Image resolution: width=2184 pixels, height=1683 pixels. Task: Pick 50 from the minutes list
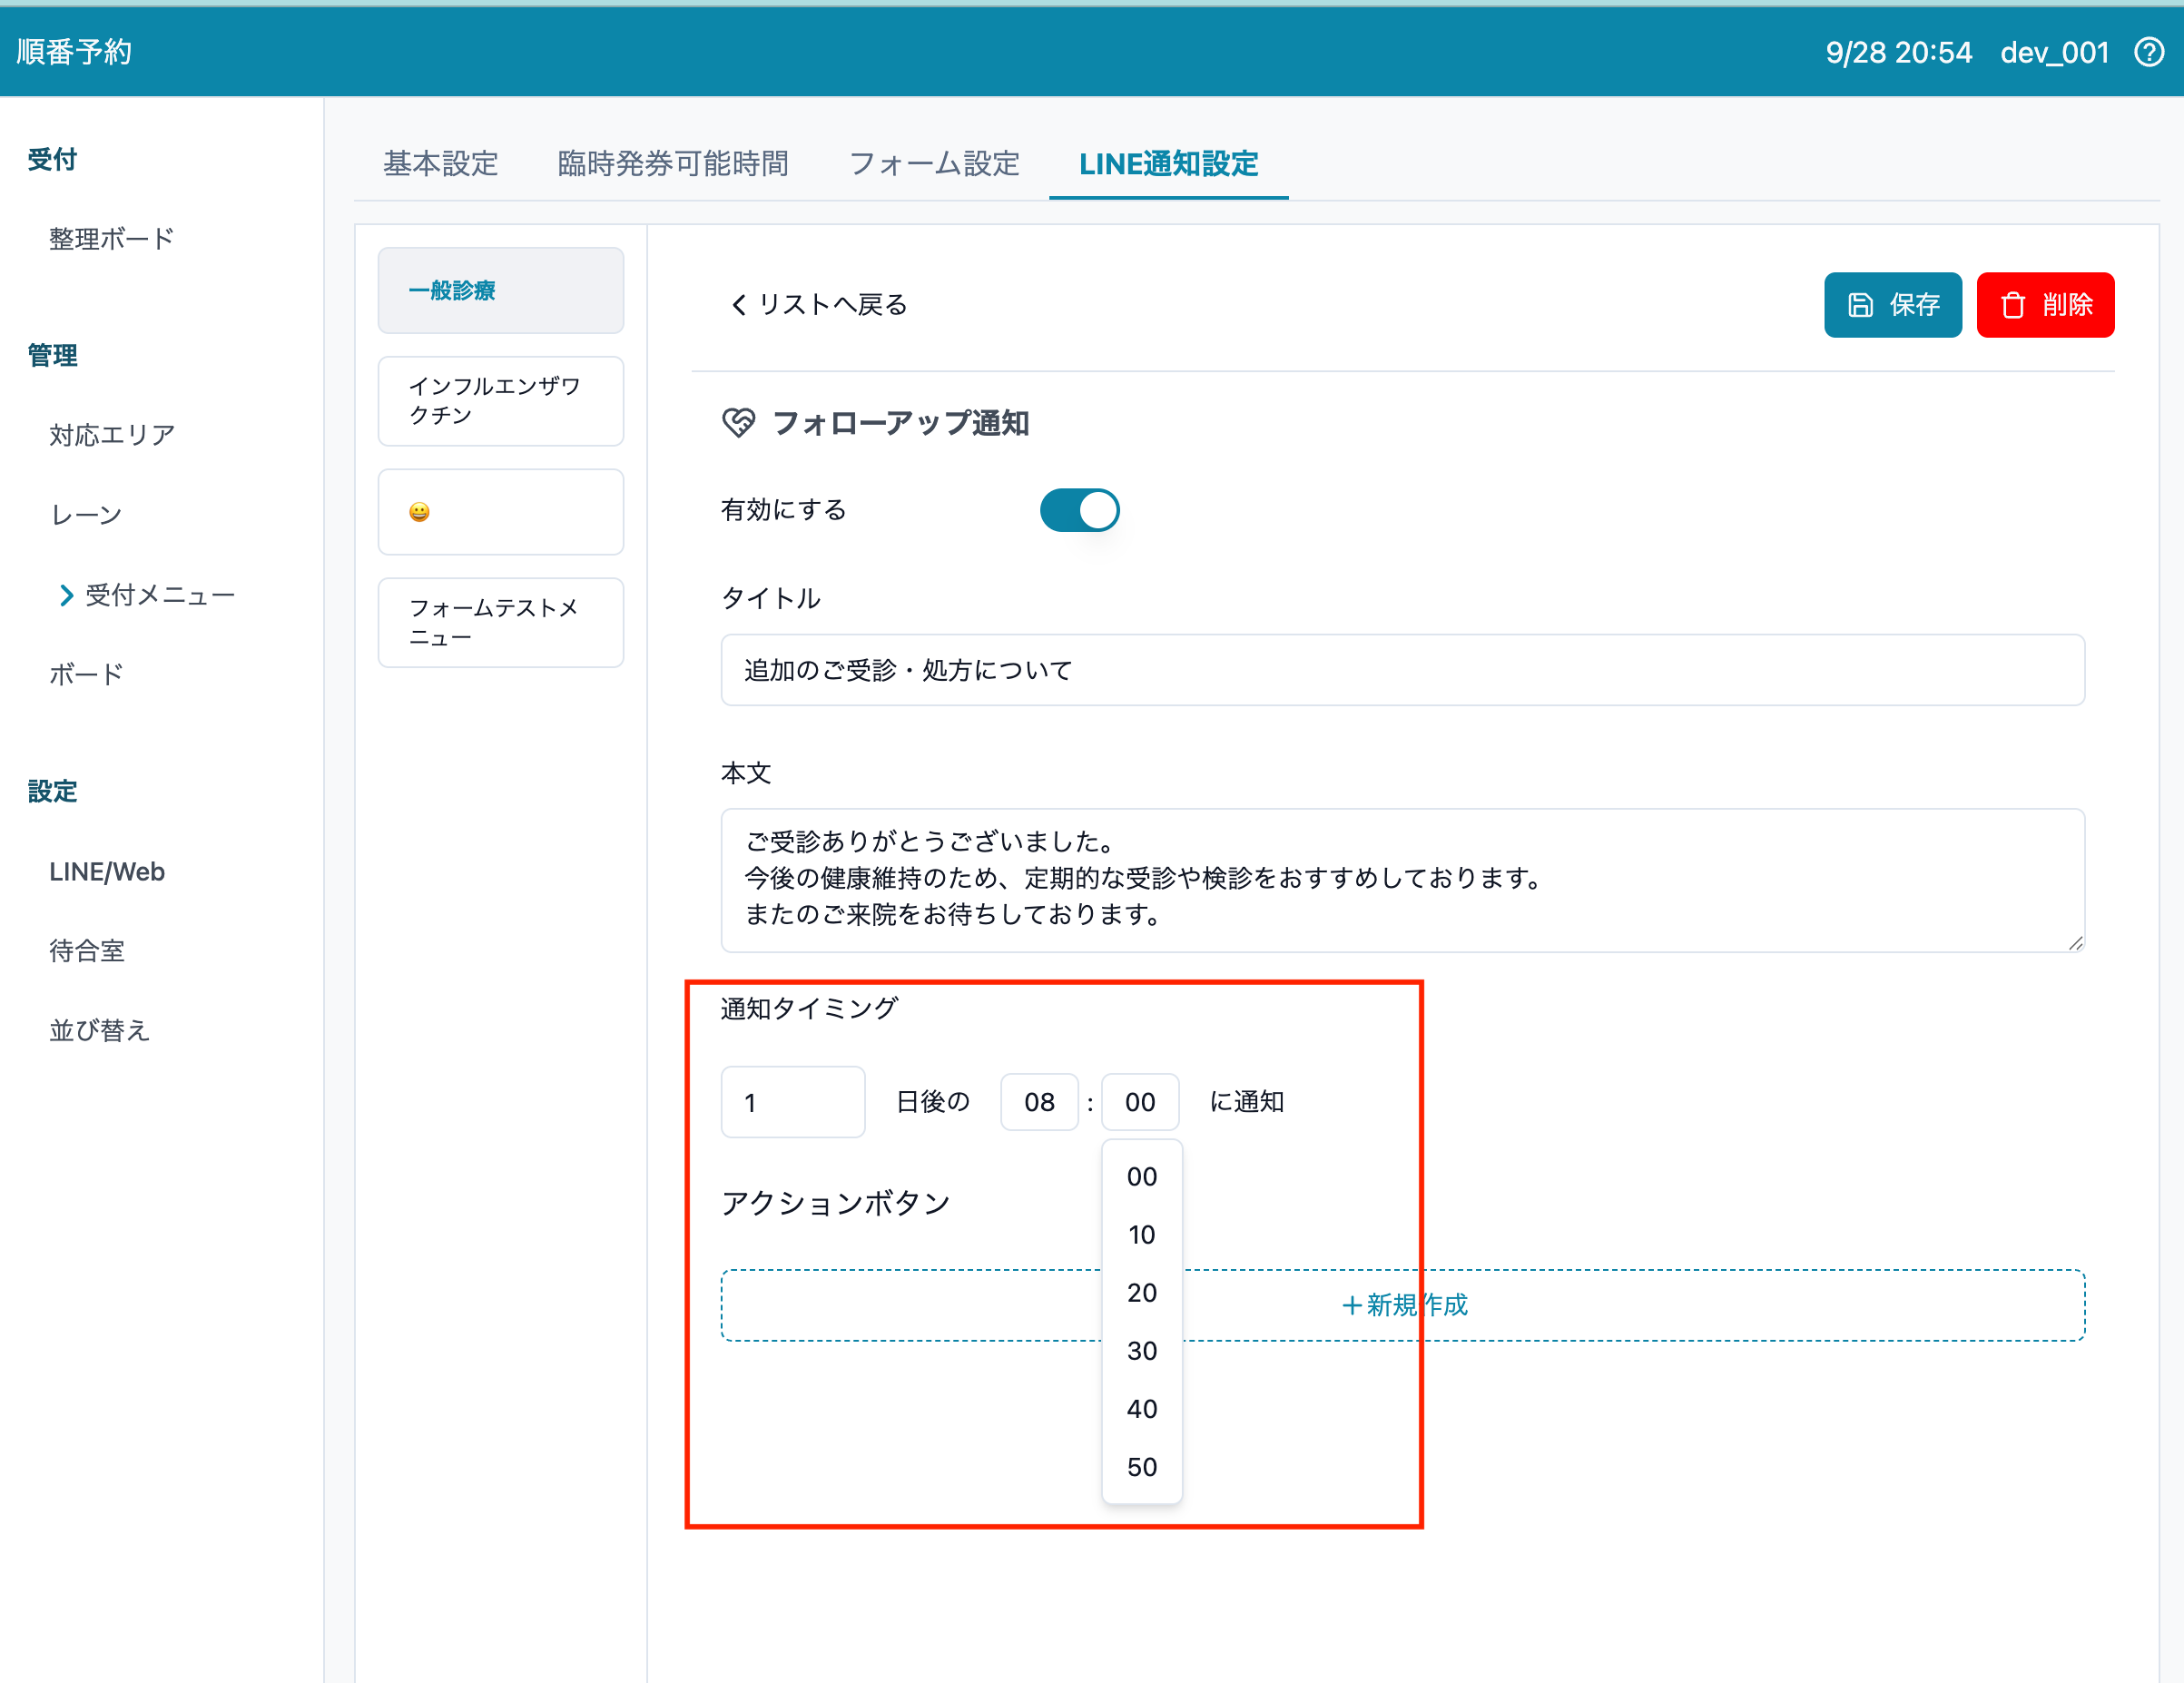1141,1467
